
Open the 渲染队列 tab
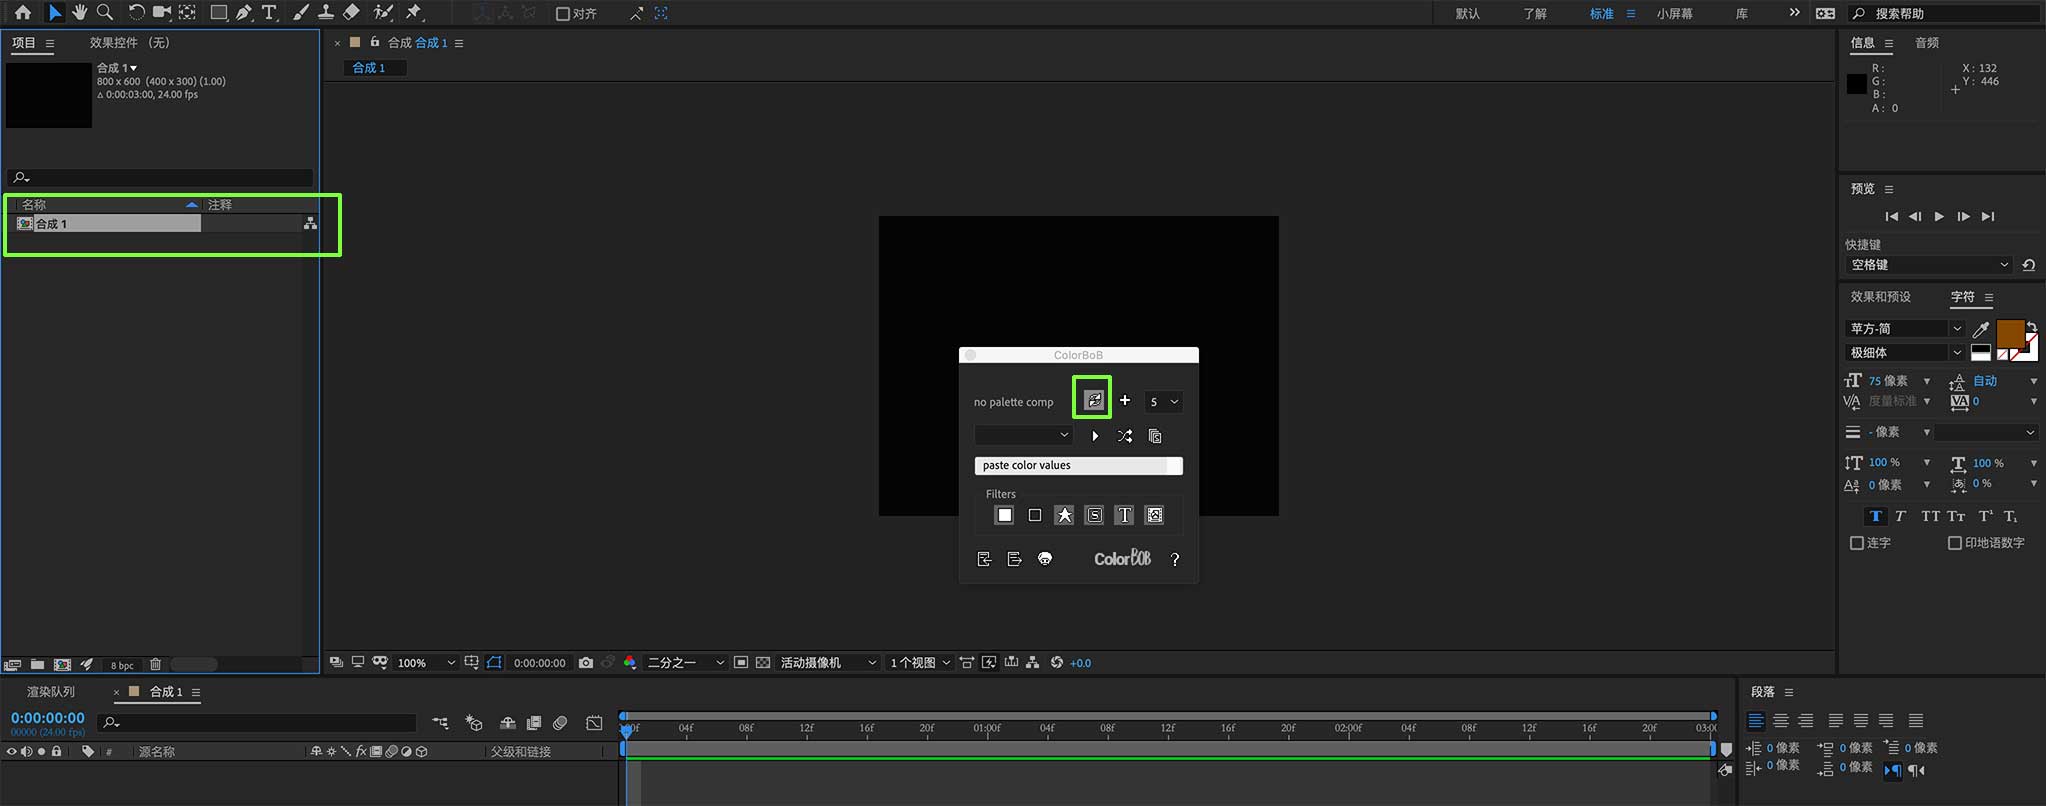tap(51, 691)
